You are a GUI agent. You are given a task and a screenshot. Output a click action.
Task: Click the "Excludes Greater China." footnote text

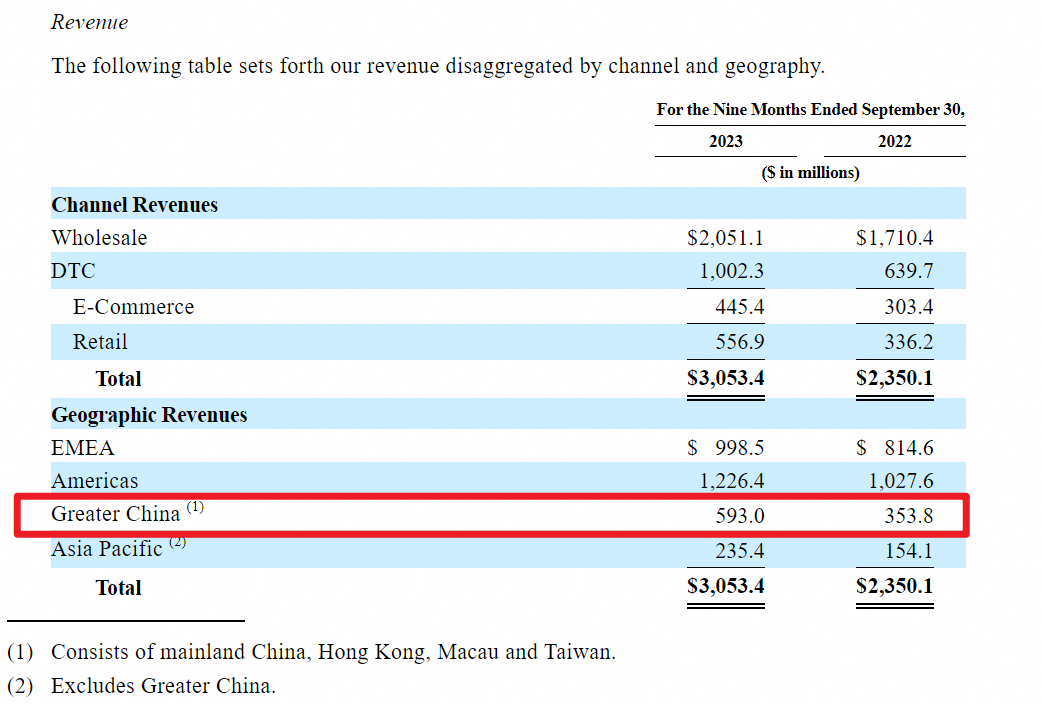(163, 686)
